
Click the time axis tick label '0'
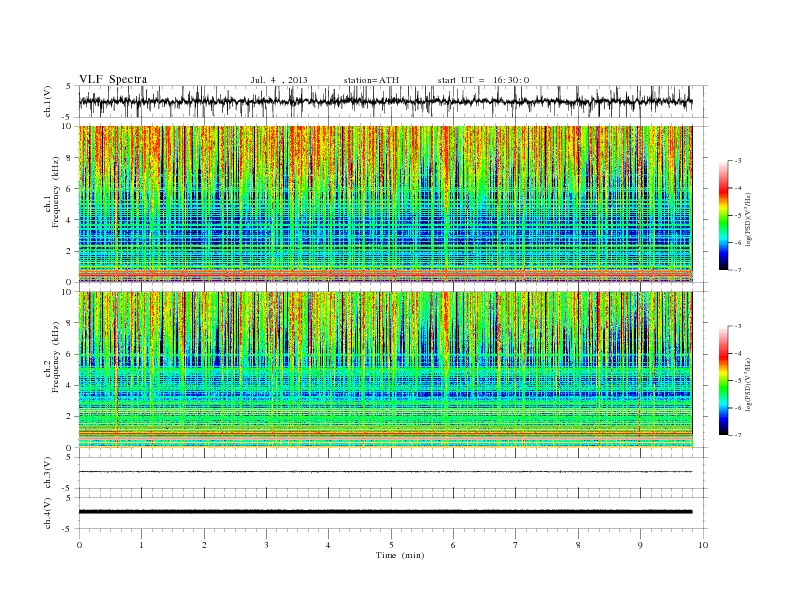pos(79,545)
